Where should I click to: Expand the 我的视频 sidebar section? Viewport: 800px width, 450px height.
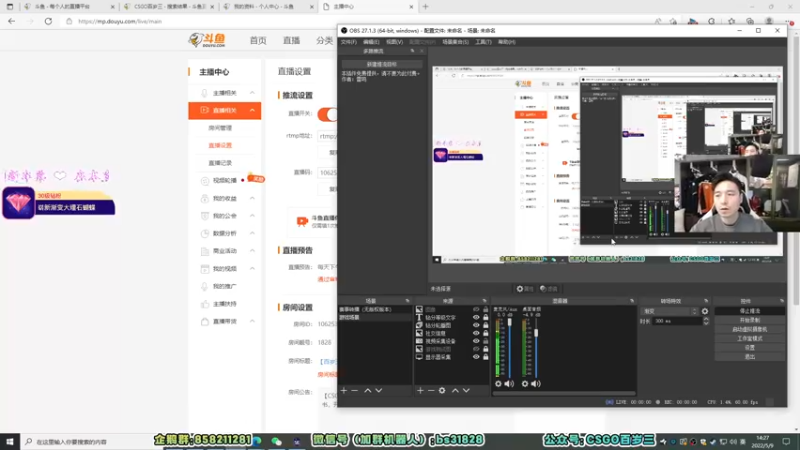[x=252, y=268]
